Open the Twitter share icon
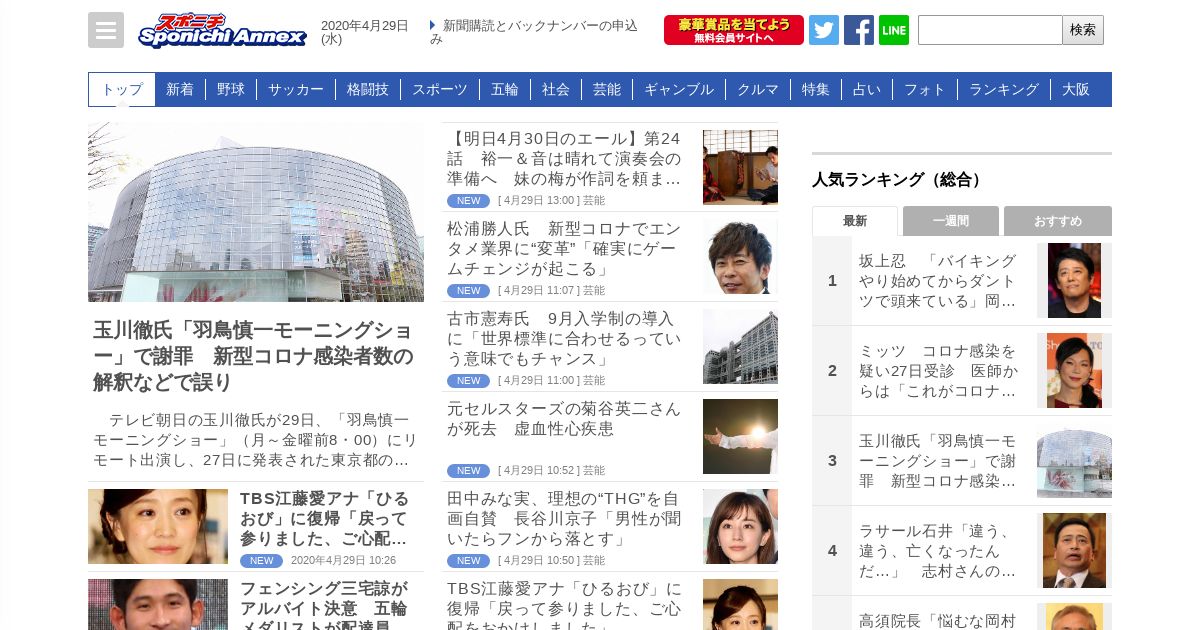1200x630 pixels. pyautogui.click(x=824, y=30)
